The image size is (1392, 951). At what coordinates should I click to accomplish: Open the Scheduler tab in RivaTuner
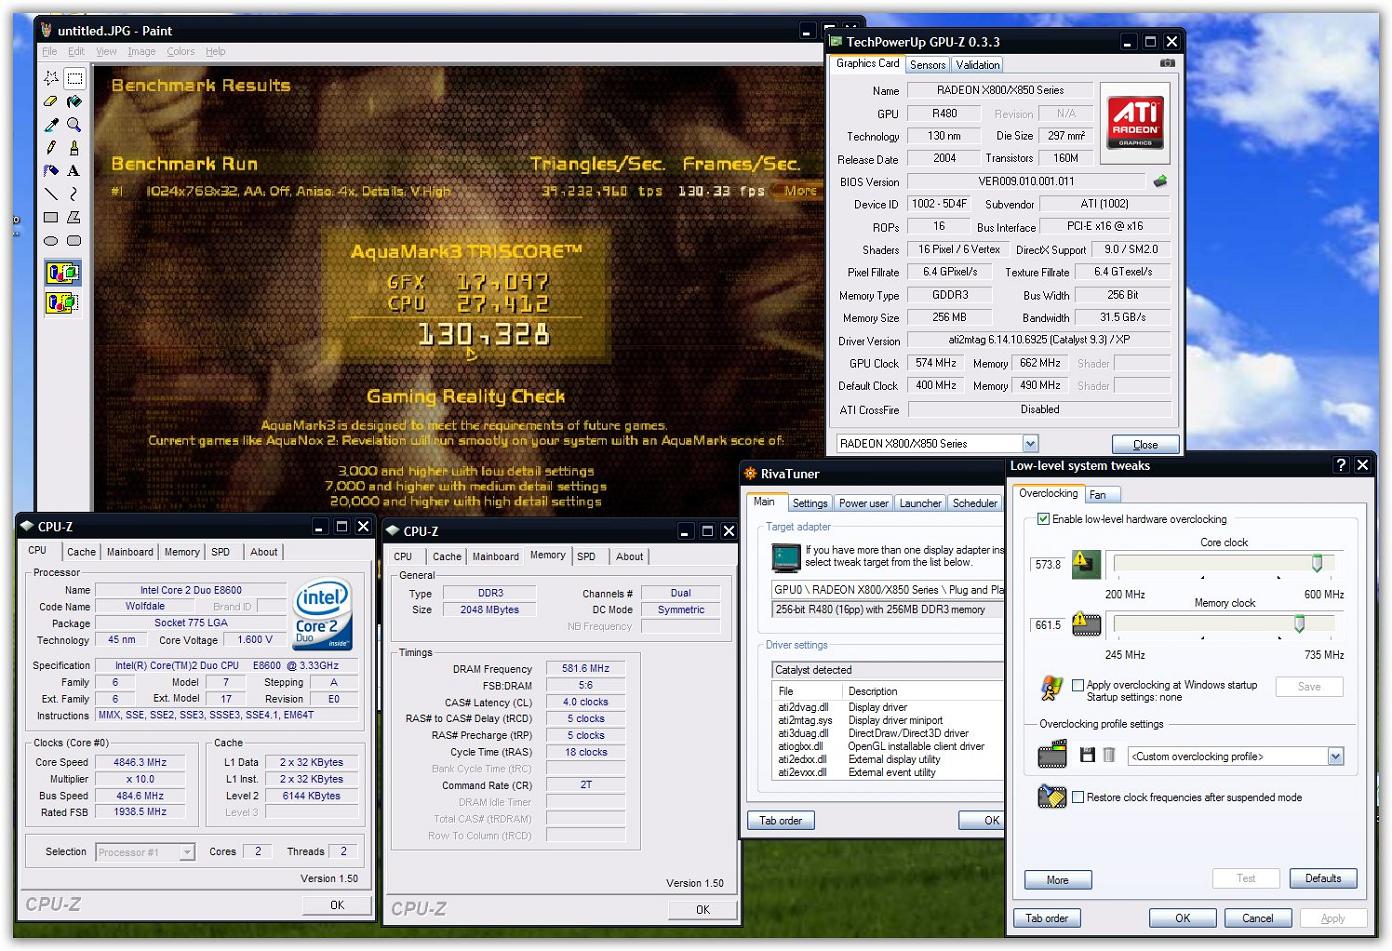975,503
